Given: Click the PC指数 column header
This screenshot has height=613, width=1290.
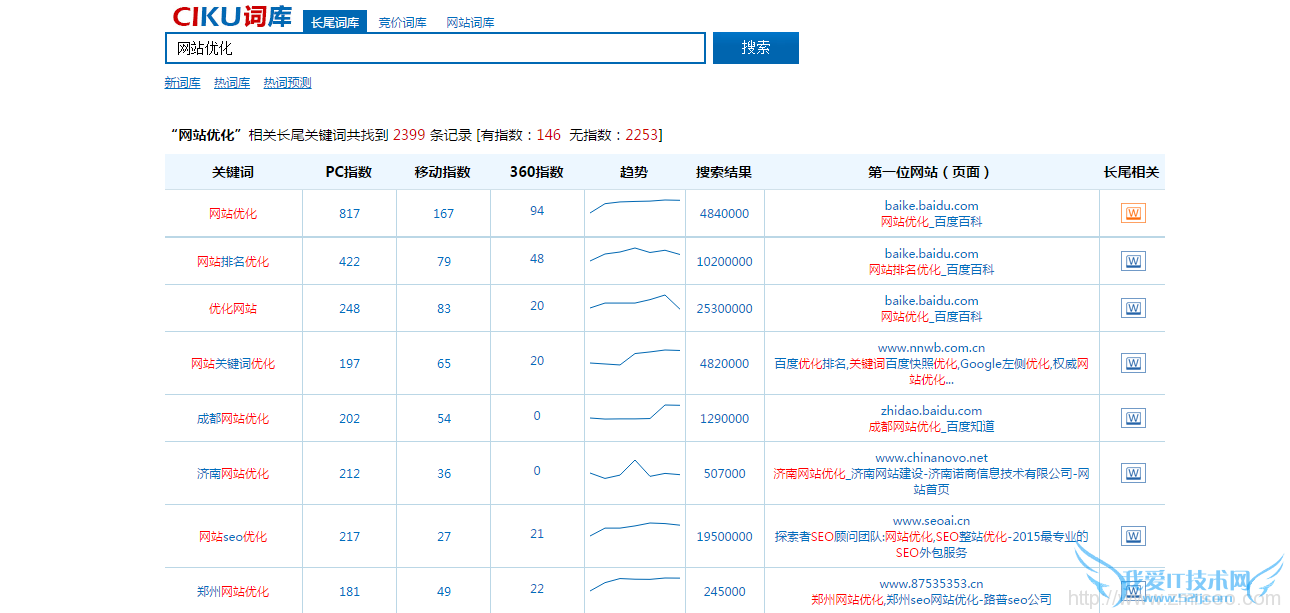Looking at the screenshot, I should 349,172.
